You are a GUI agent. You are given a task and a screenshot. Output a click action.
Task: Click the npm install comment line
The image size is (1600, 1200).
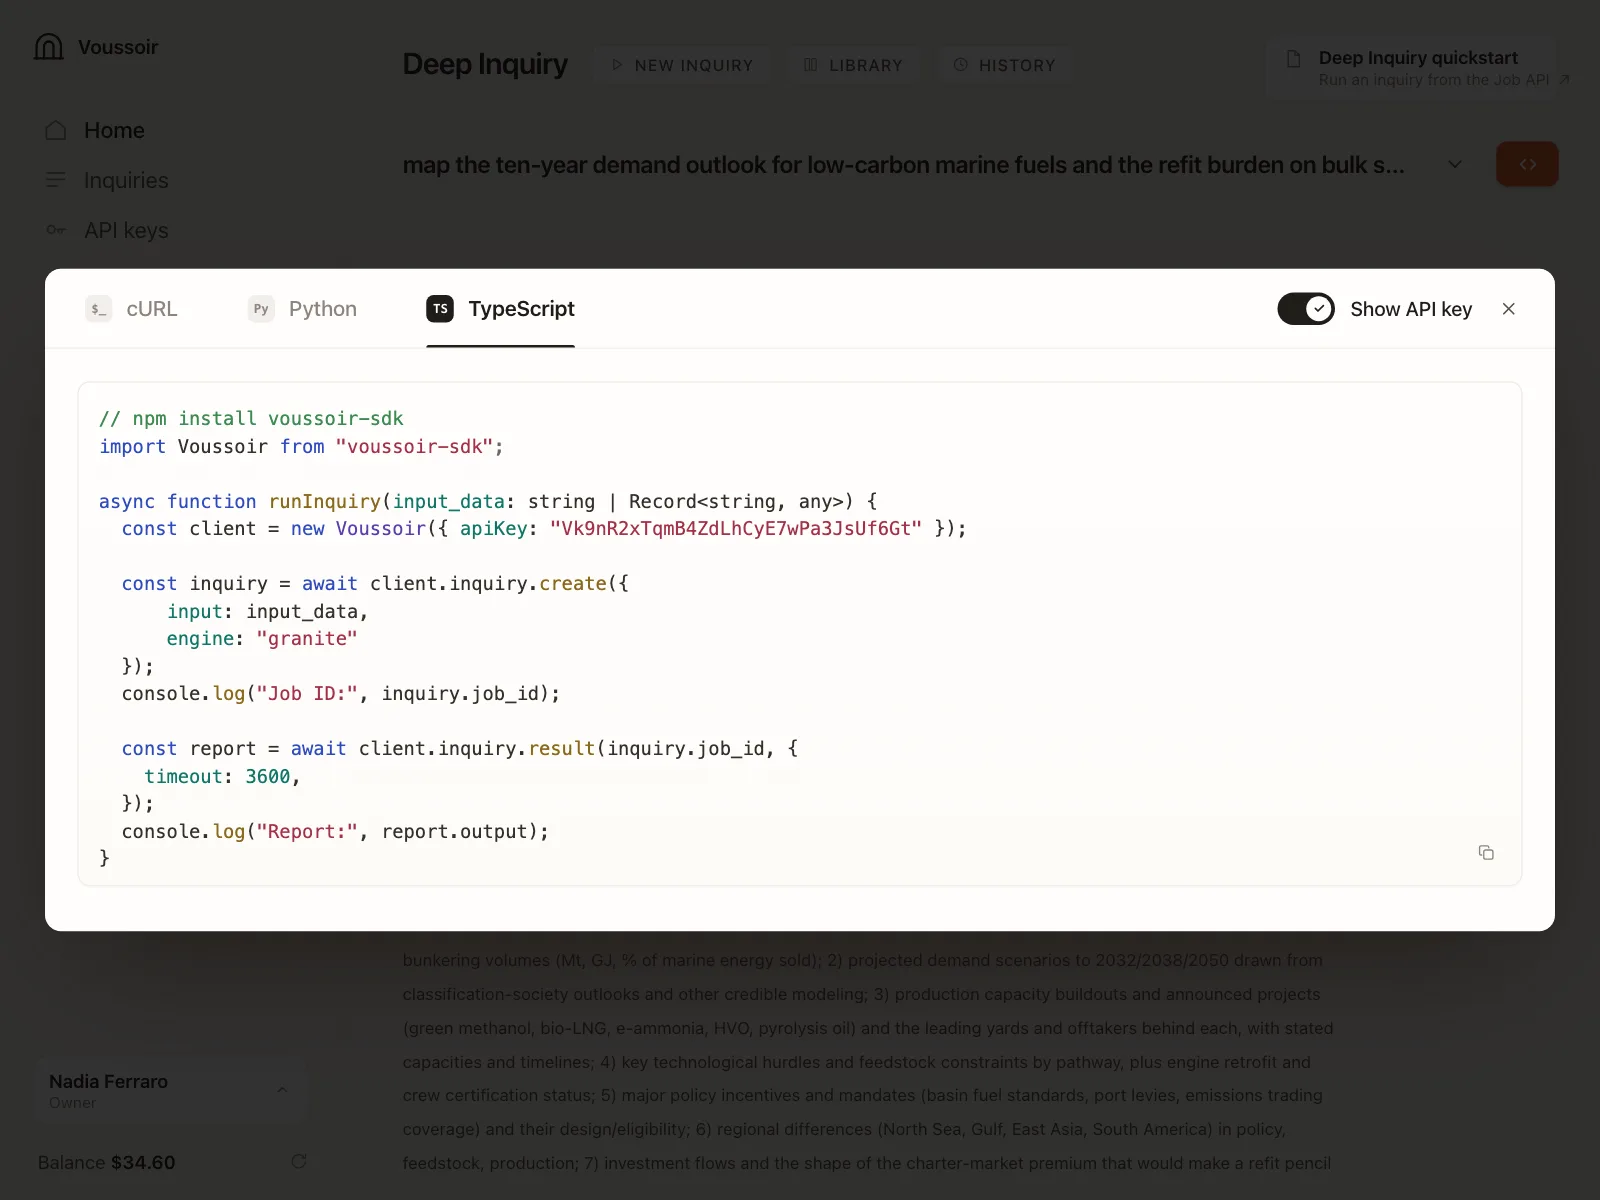click(251, 419)
